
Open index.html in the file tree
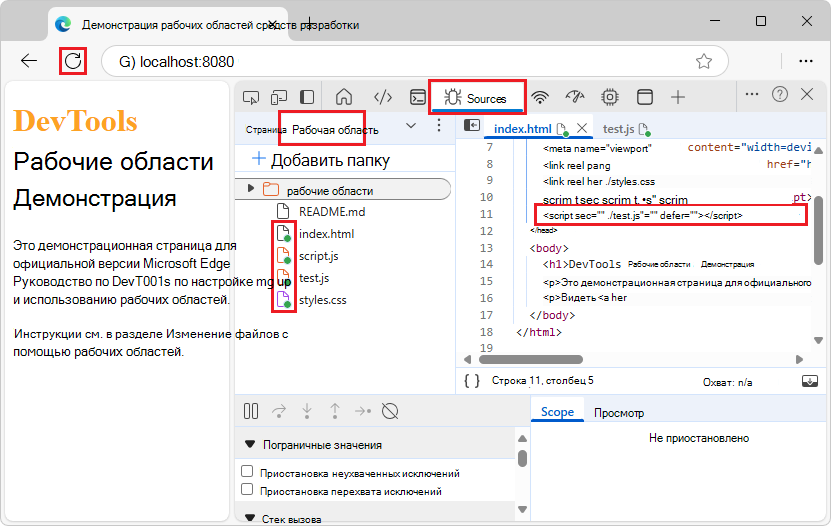[326, 234]
